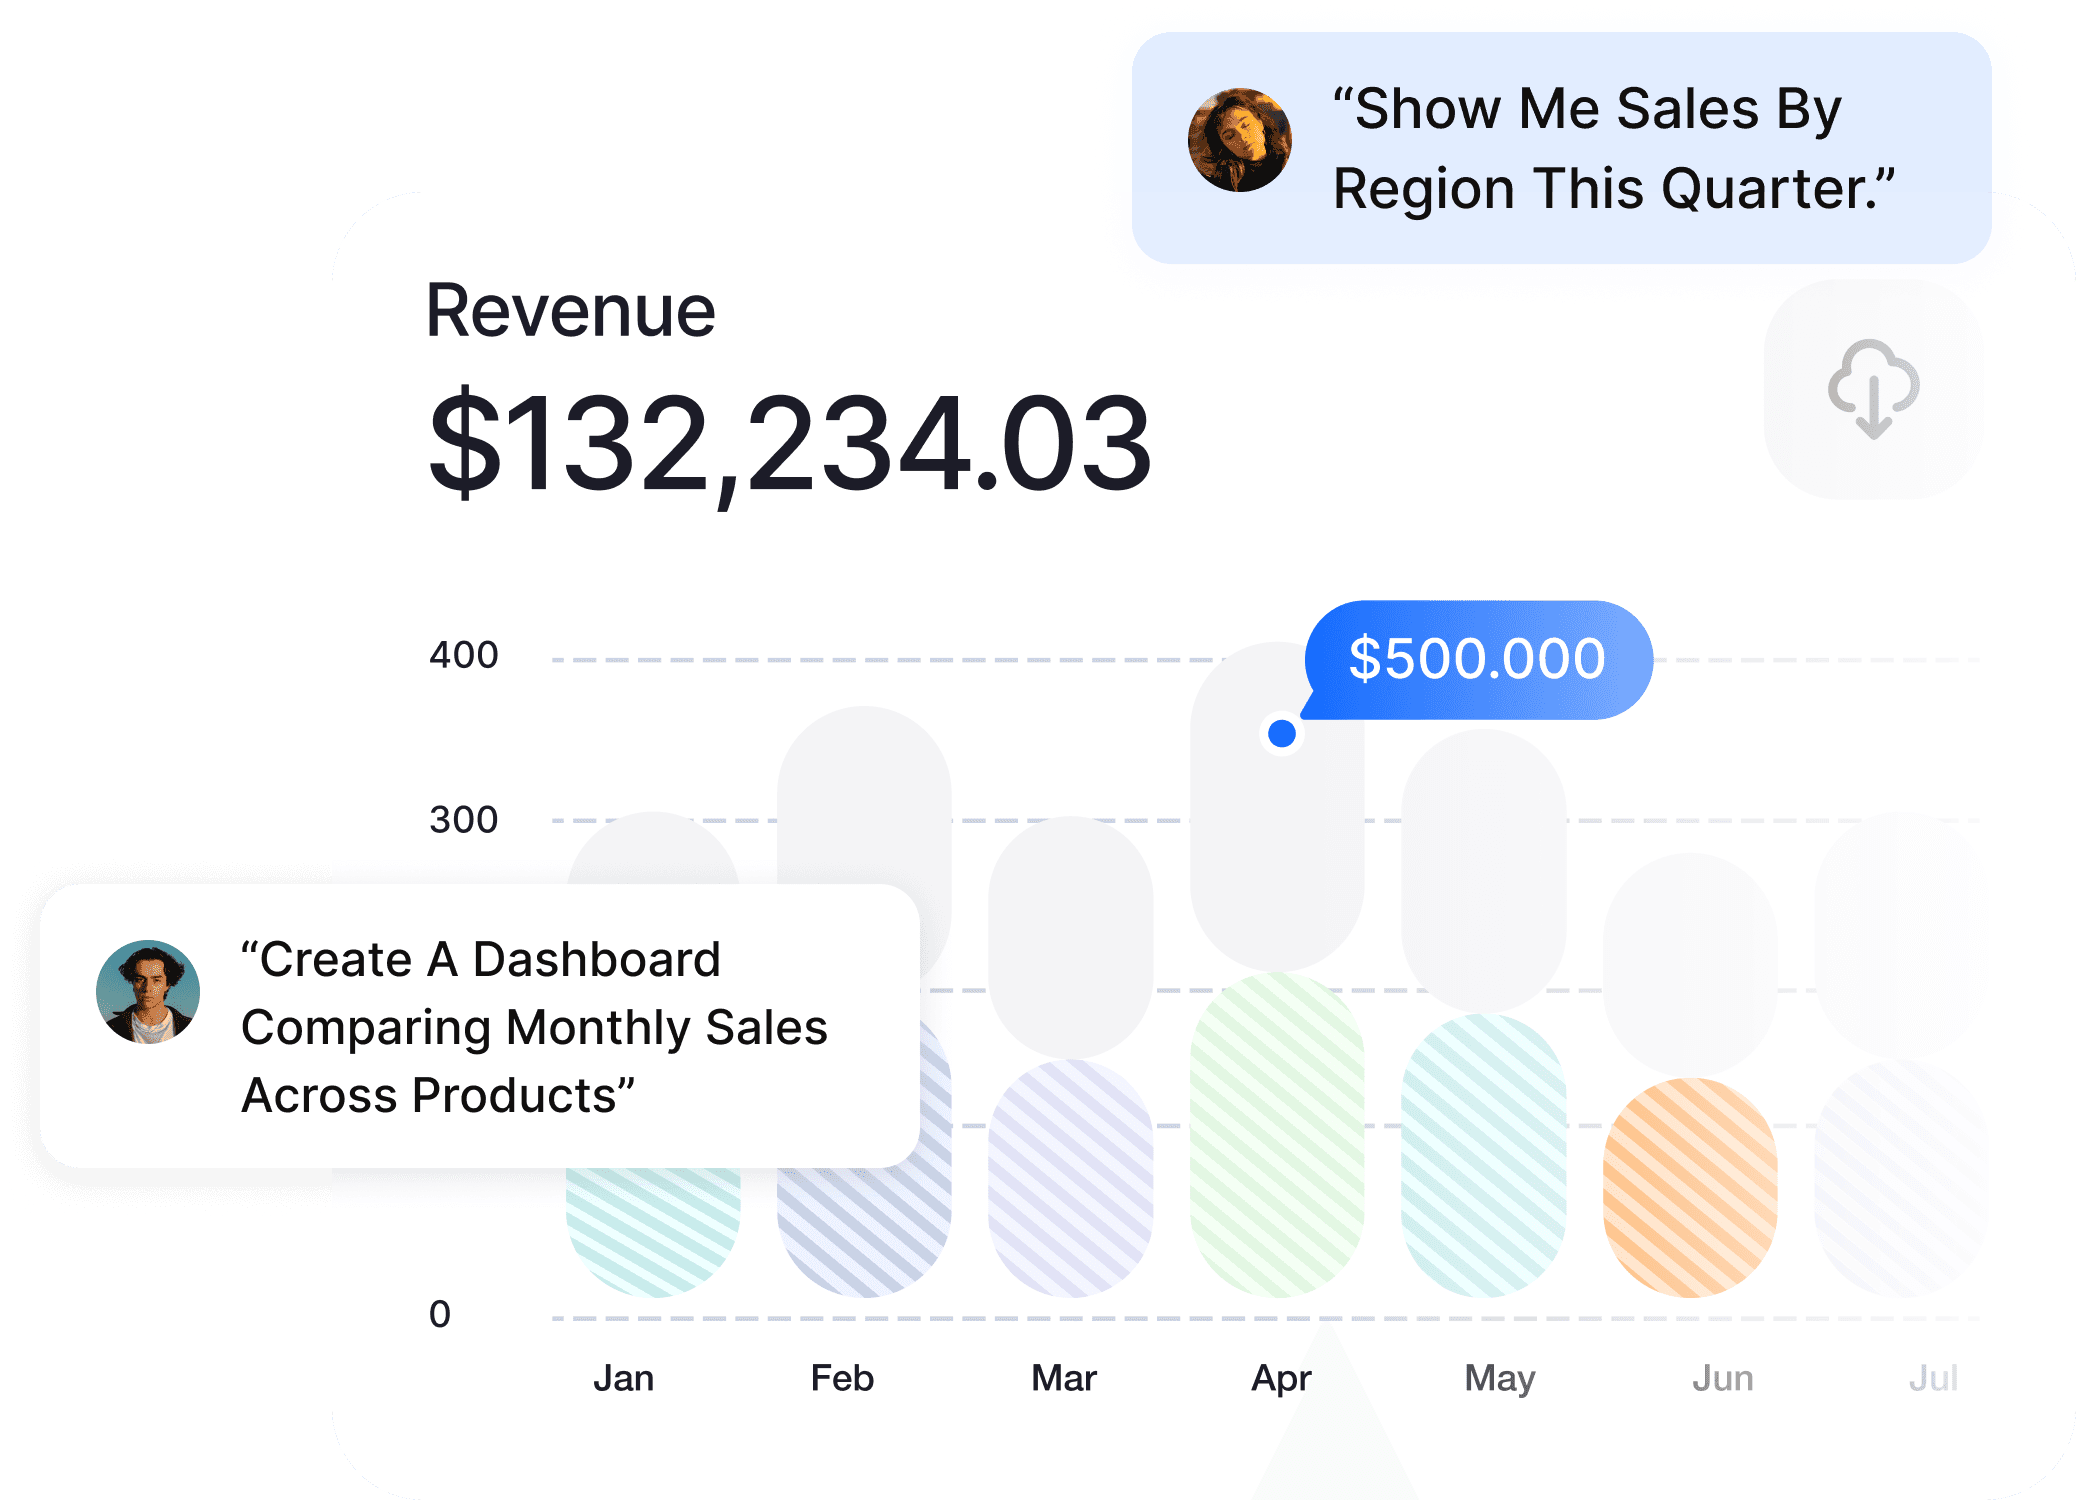
Task: Click the Jan month label
Action: tap(623, 1378)
